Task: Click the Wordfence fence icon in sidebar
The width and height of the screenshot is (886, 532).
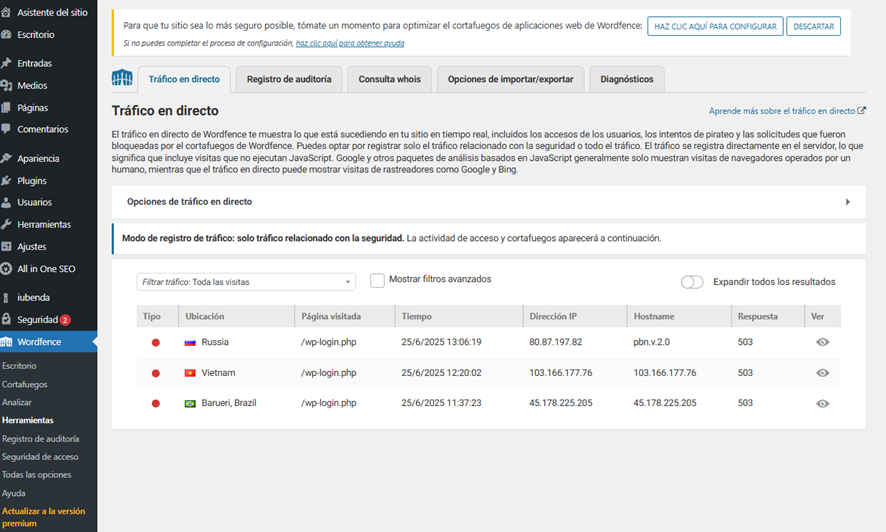Action: [6, 342]
